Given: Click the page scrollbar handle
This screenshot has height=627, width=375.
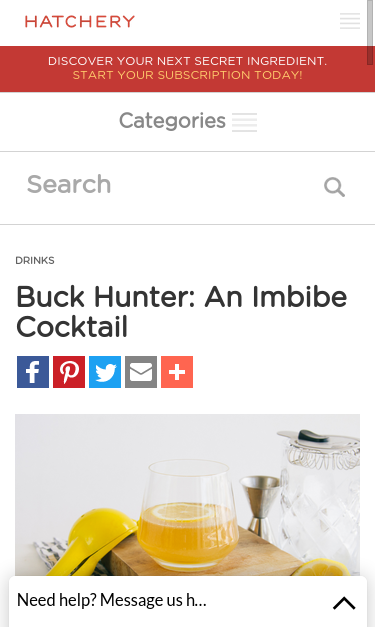Looking at the screenshot, I should click(x=370, y=32).
